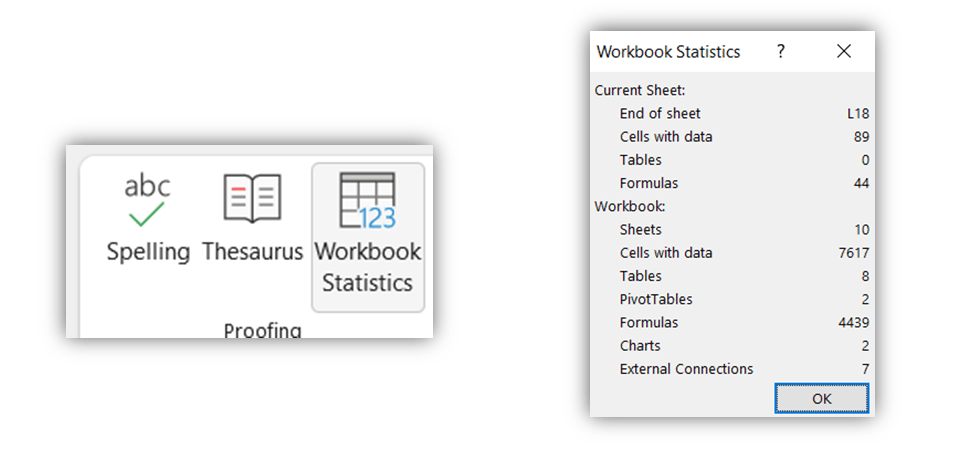Click the Current Sheet heading
Image resolution: width=953 pixels, height=449 pixels.
click(640, 90)
